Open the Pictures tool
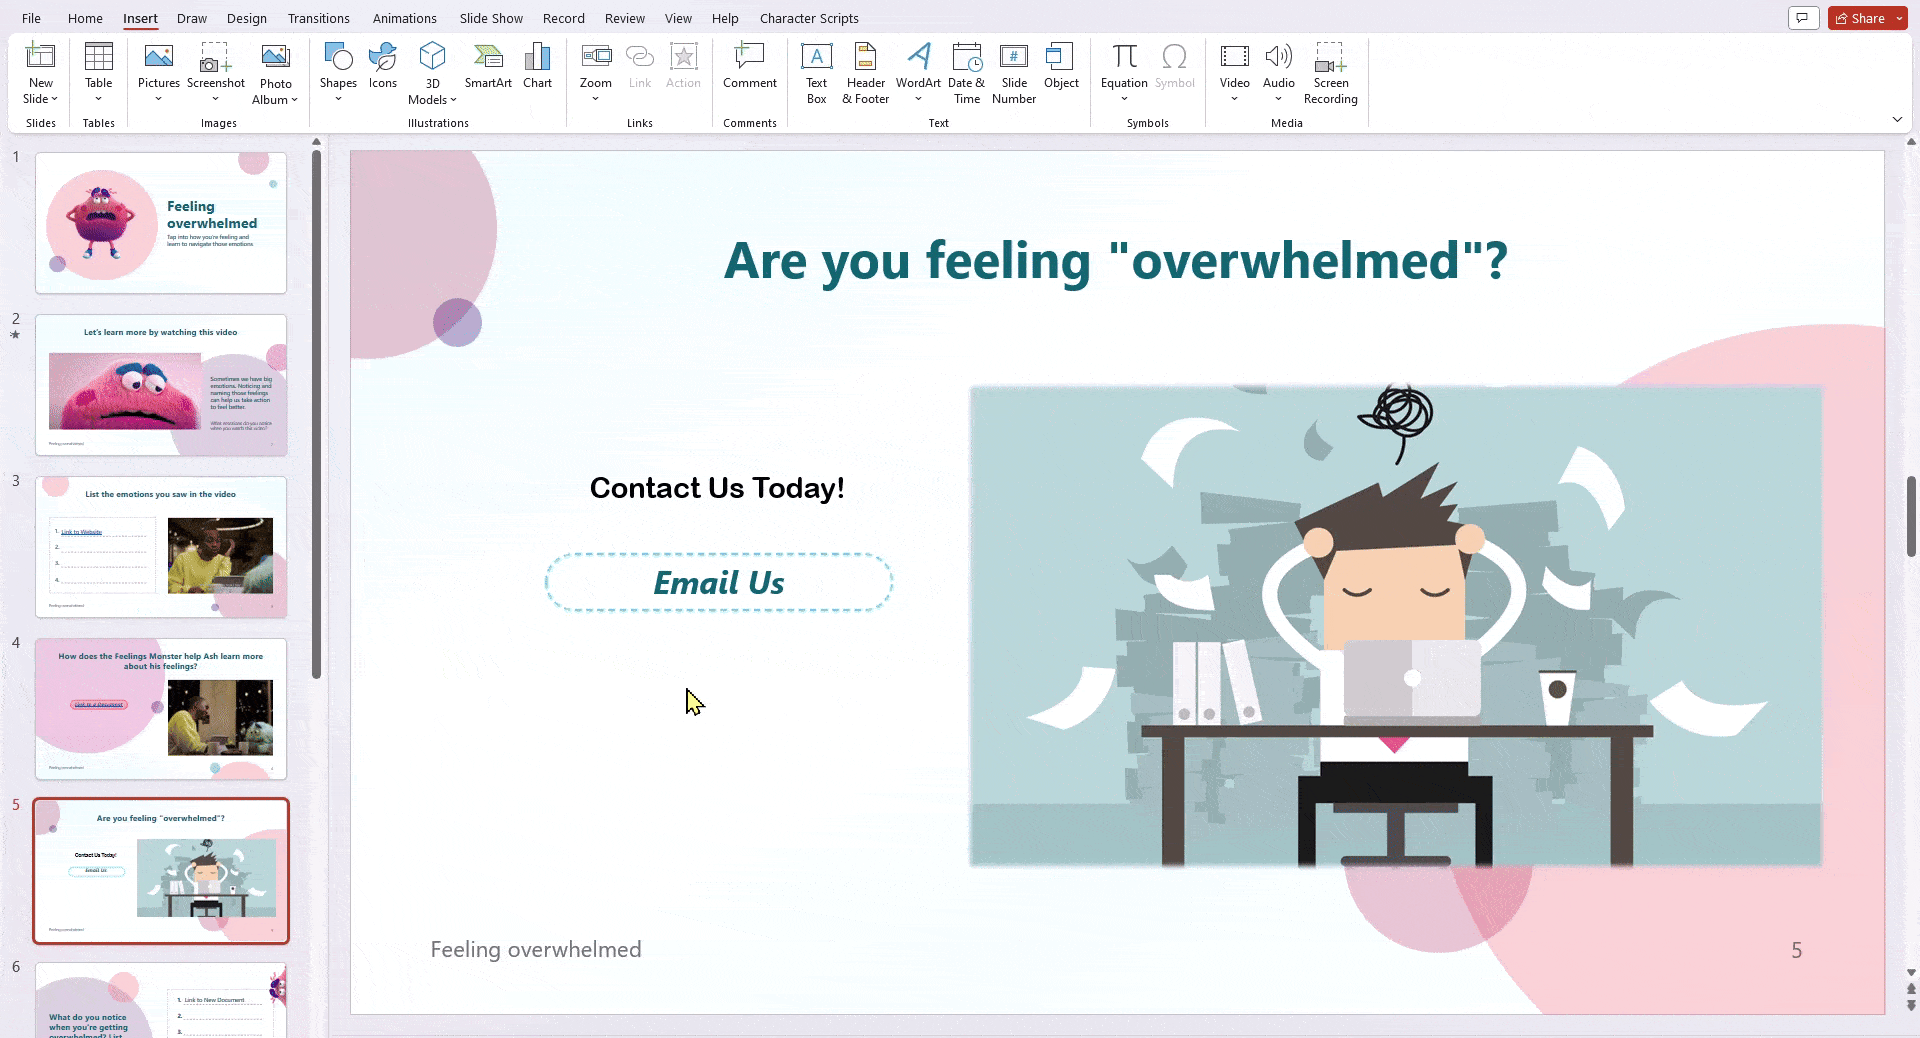 pyautogui.click(x=157, y=70)
